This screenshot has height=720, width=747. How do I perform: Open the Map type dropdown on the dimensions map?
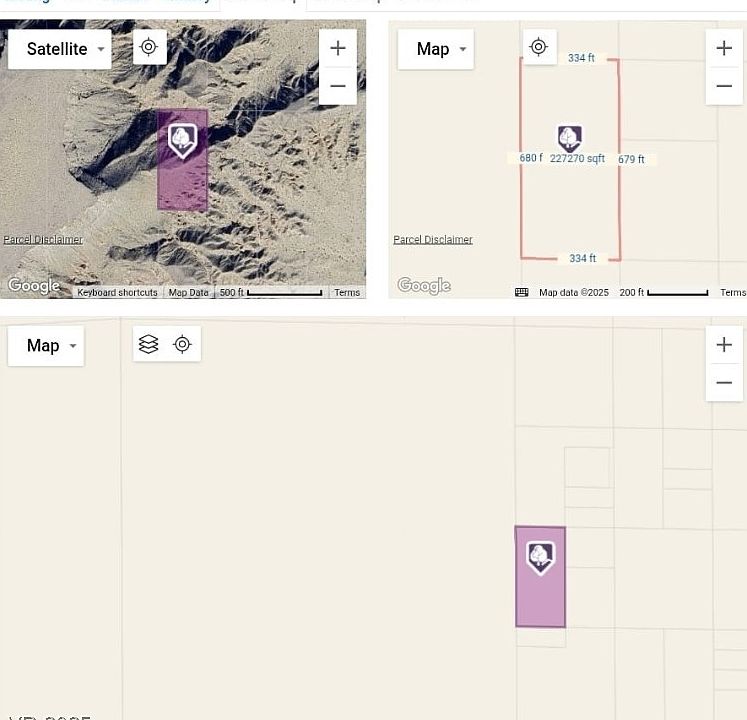coord(435,49)
